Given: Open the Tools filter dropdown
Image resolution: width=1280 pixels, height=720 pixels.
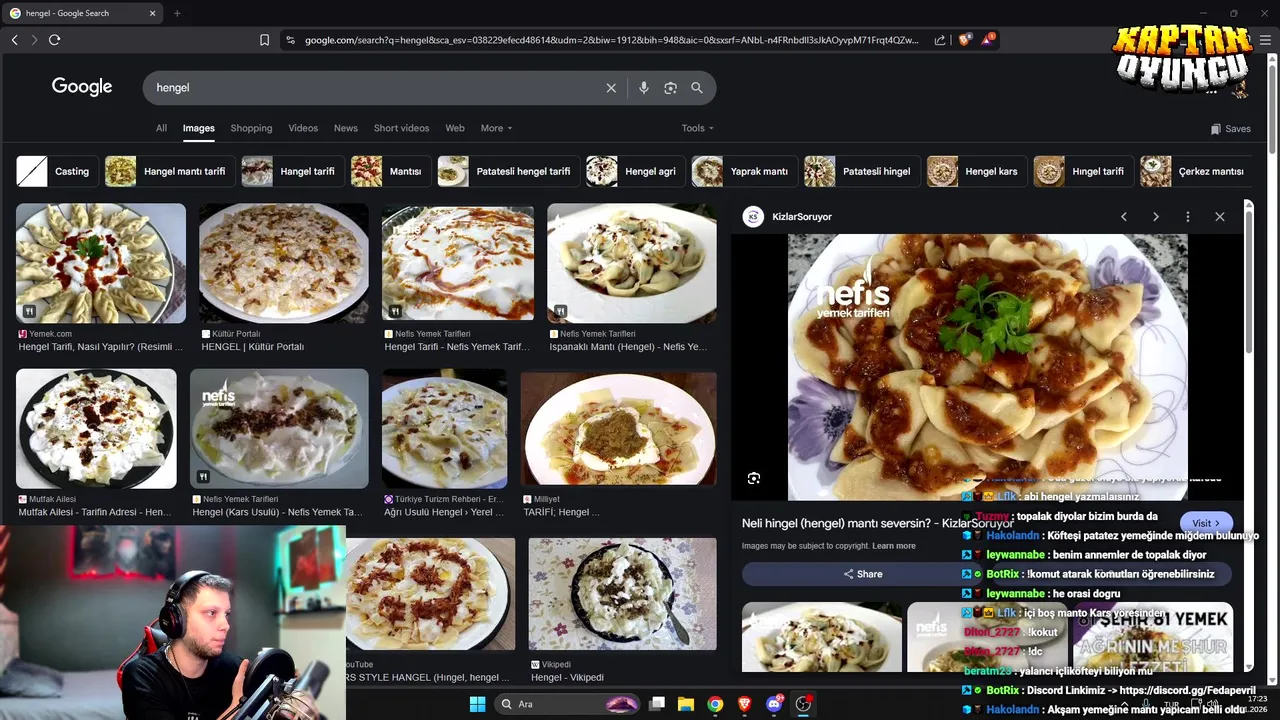Looking at the screenshot, I should [x=697, y=128].
